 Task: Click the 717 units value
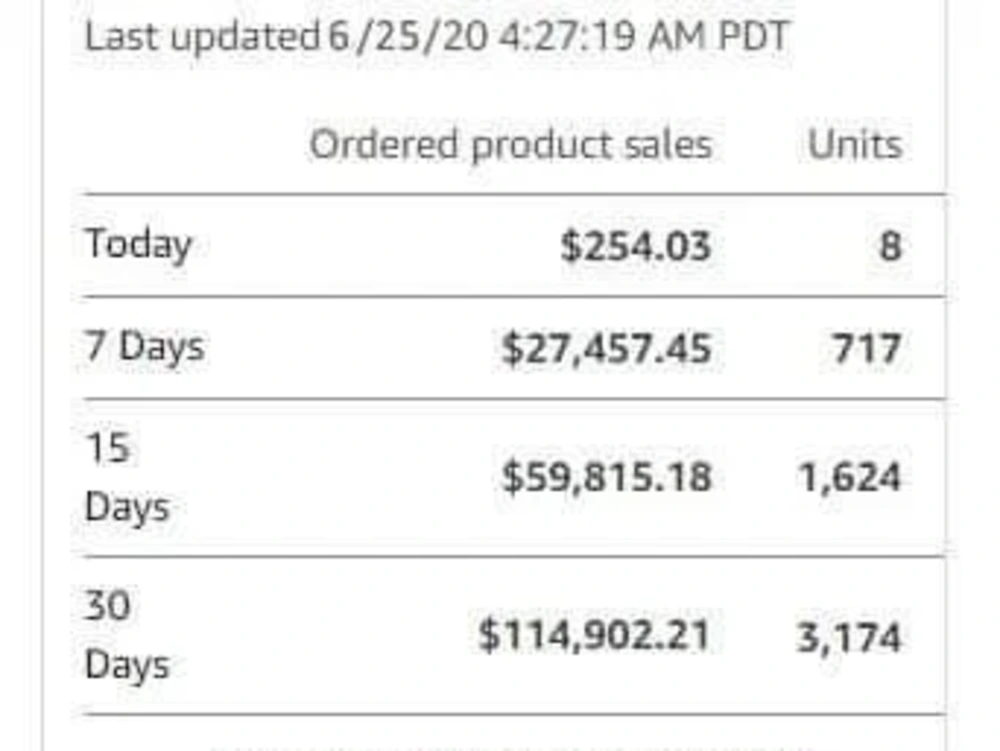click(866, 349)
